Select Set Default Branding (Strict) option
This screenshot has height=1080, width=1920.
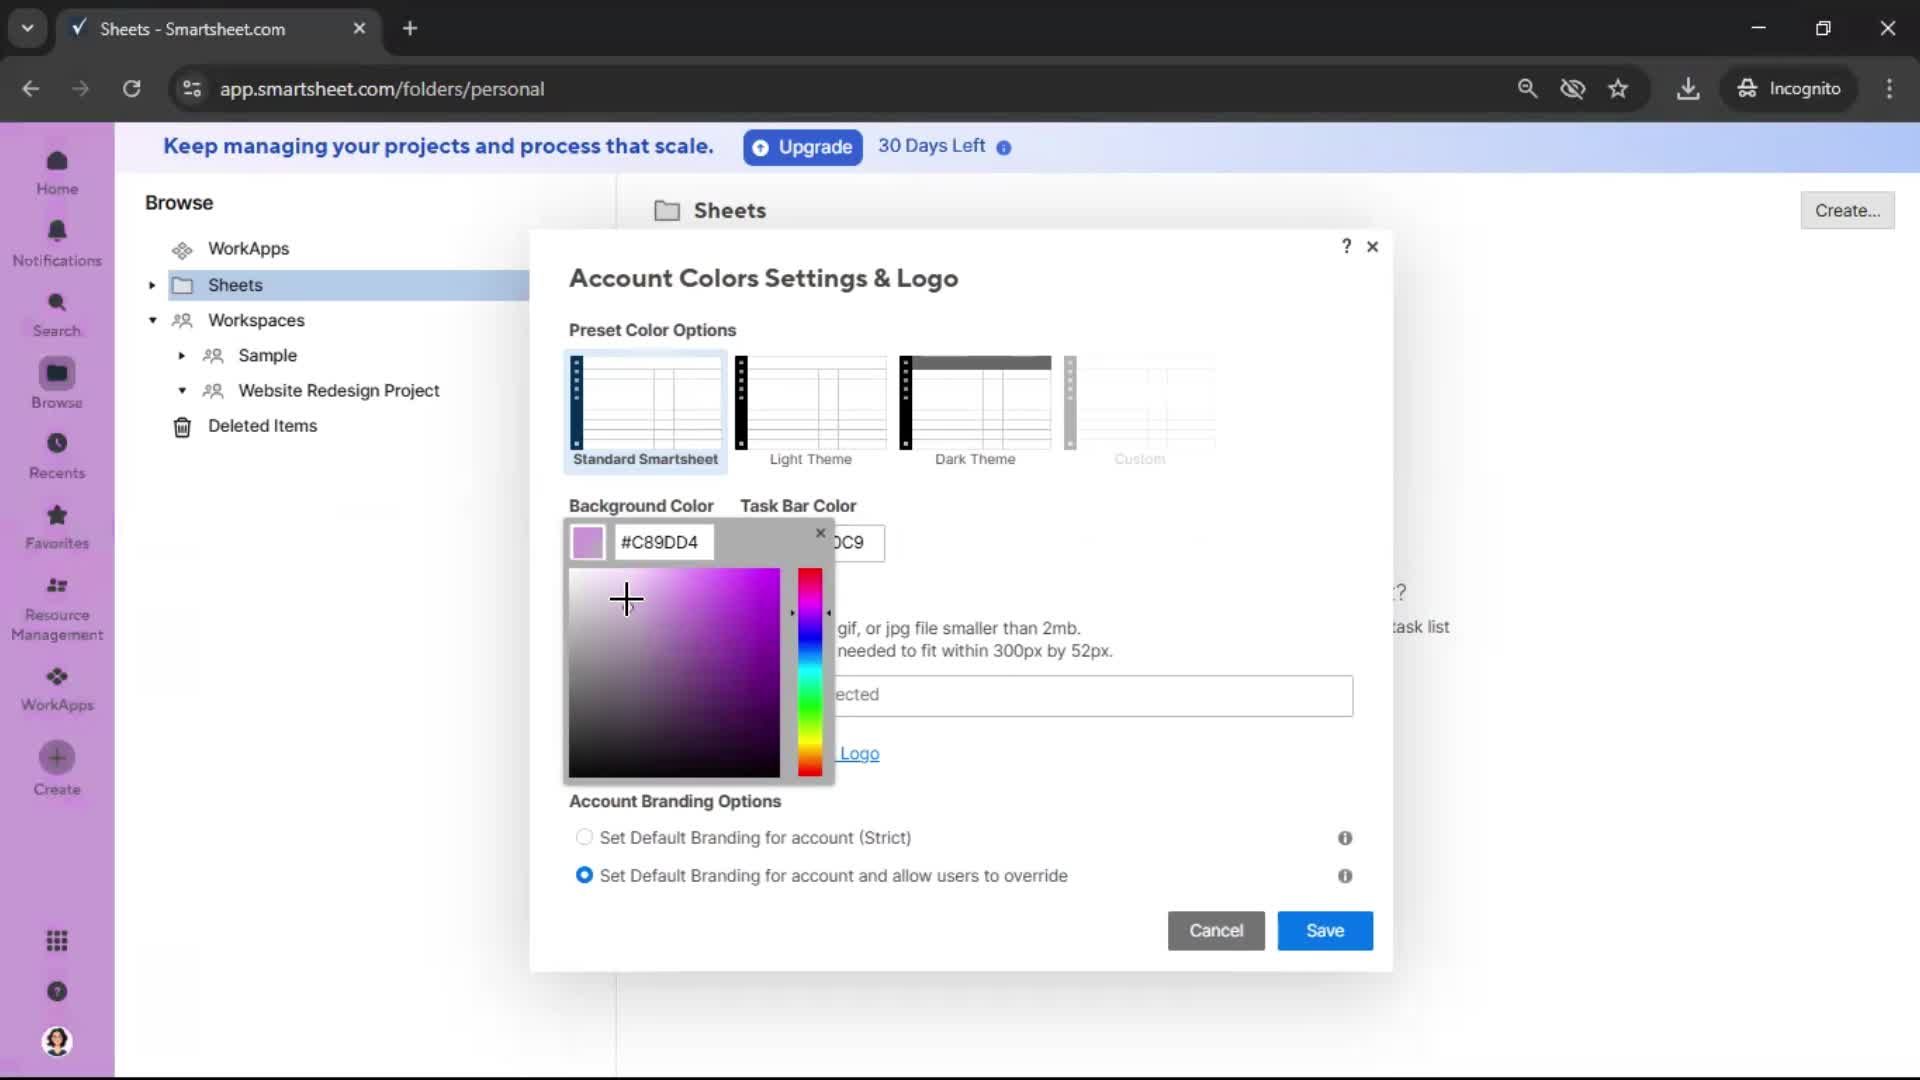584,838
